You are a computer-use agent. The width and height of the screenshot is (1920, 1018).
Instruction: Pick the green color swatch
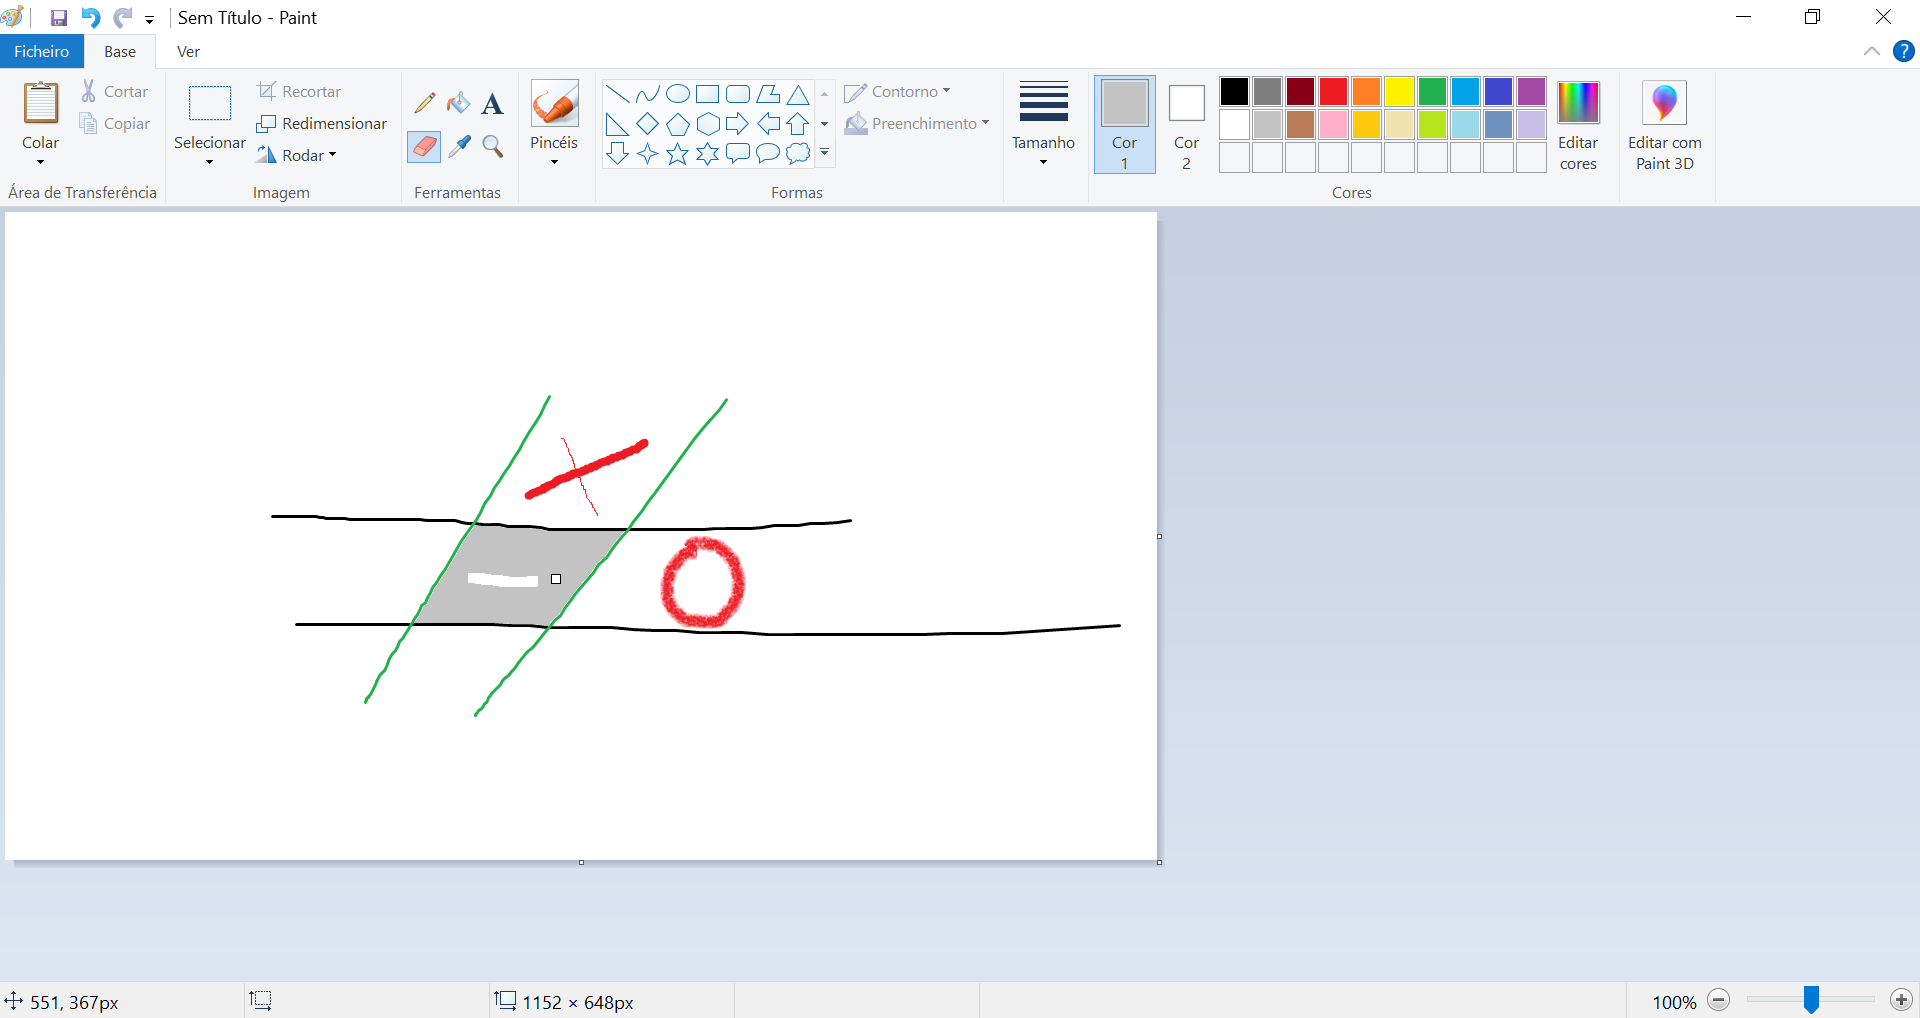click(1432, 92)
